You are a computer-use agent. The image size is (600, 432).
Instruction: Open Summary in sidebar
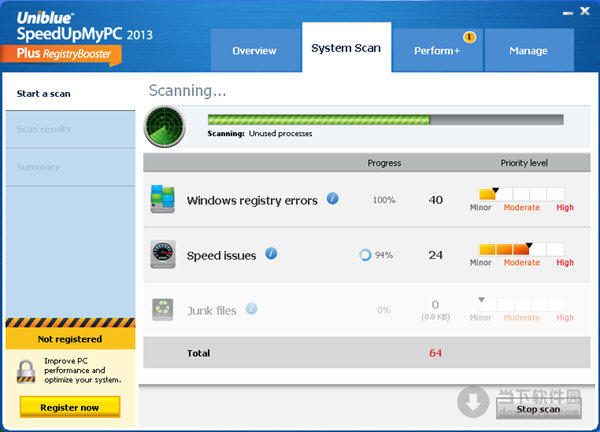[70, 167]
